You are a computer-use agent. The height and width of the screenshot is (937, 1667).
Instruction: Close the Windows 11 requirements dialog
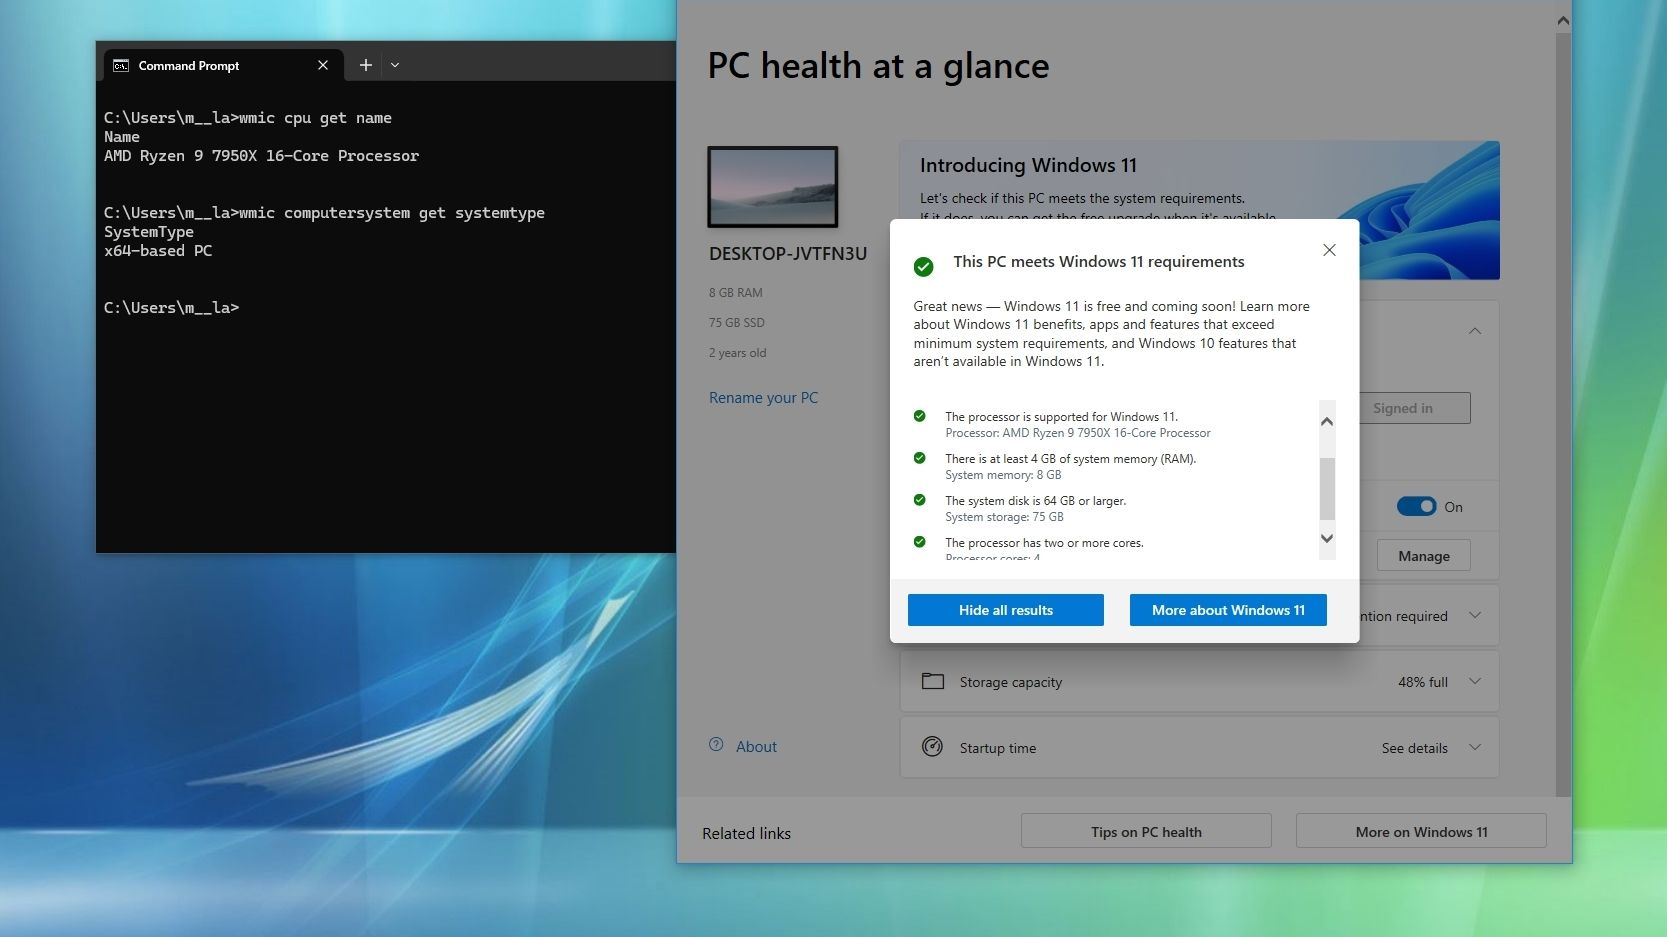(1329, 250)
